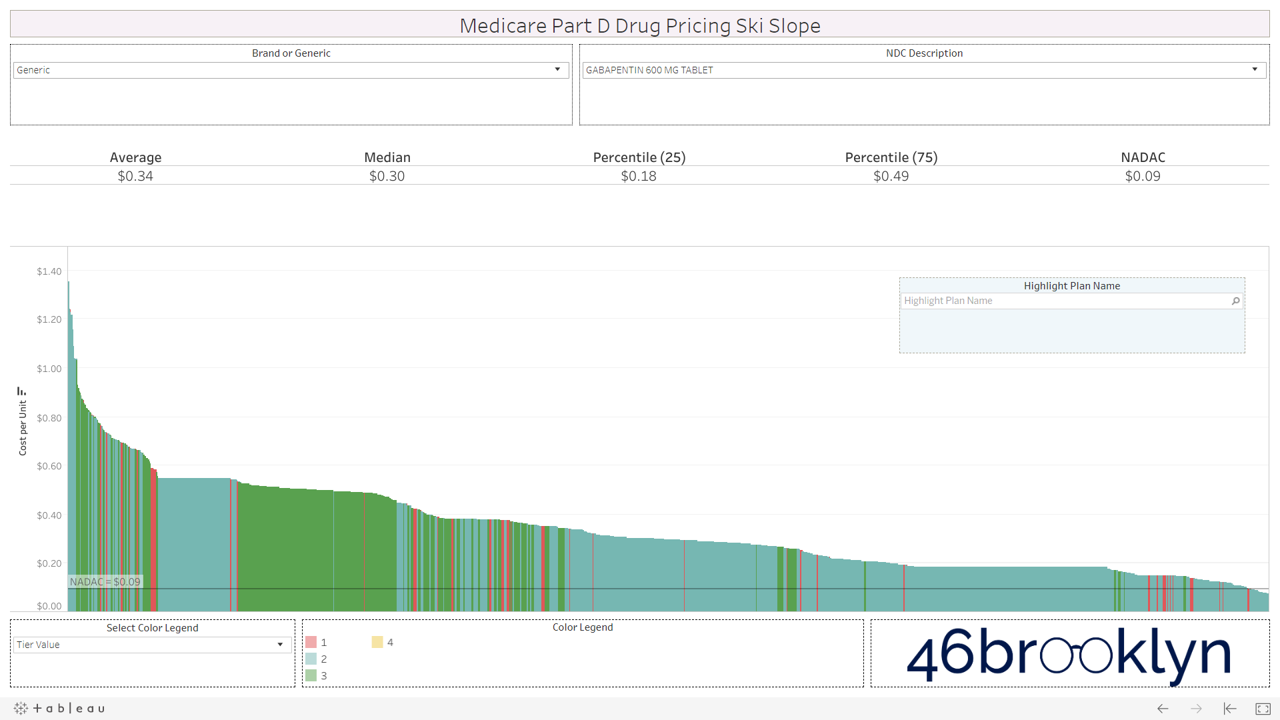1280x720 pixels.
Task: Click the Color Legend heading
Action: (583, 627)
